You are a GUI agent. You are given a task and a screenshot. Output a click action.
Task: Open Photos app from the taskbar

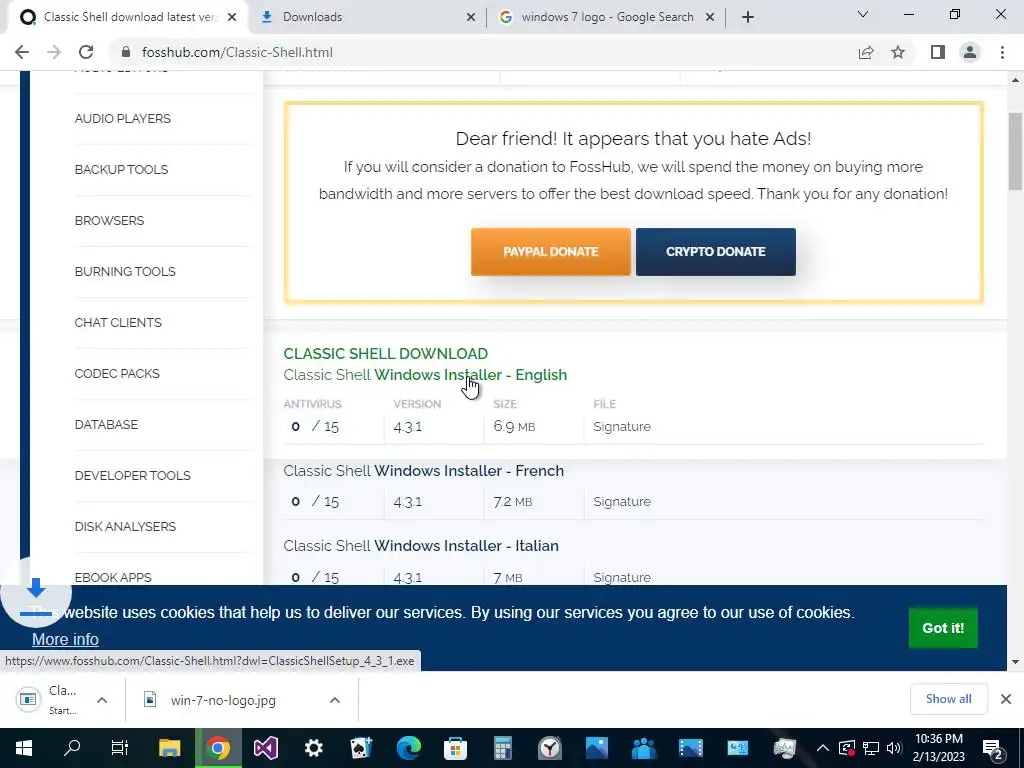[x=597, y=748]
